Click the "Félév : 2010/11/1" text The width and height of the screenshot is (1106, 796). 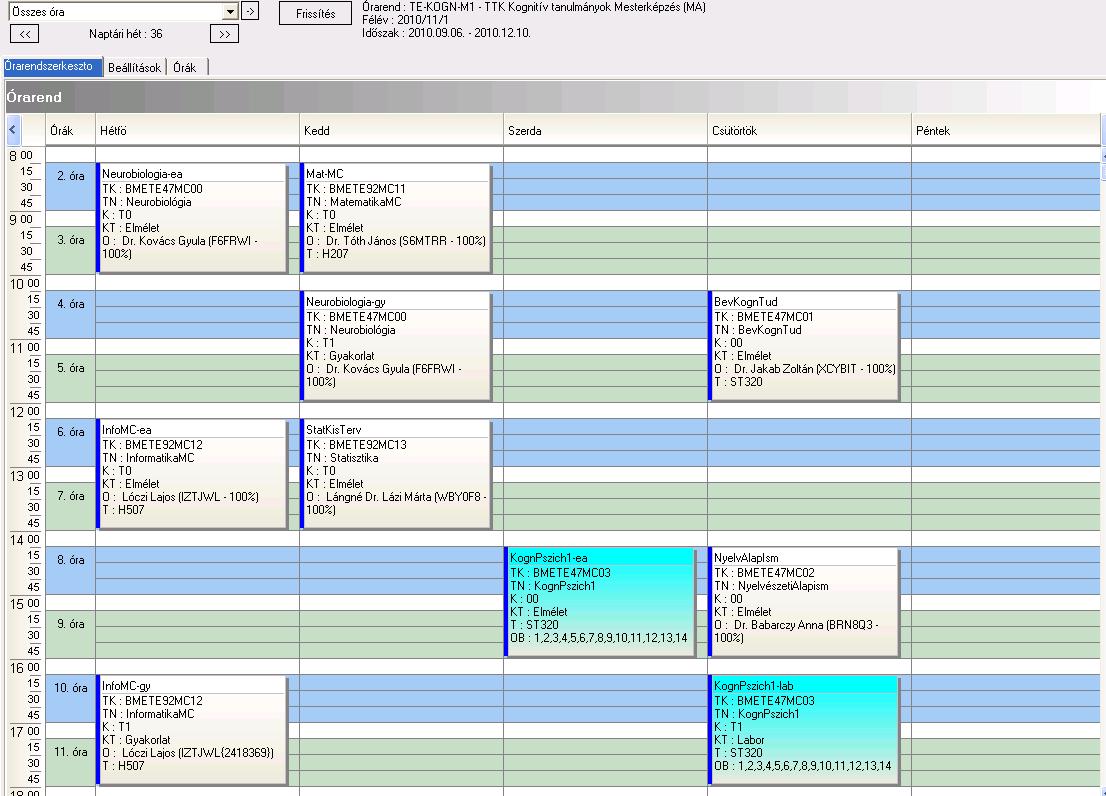click(x=405, y=20)
